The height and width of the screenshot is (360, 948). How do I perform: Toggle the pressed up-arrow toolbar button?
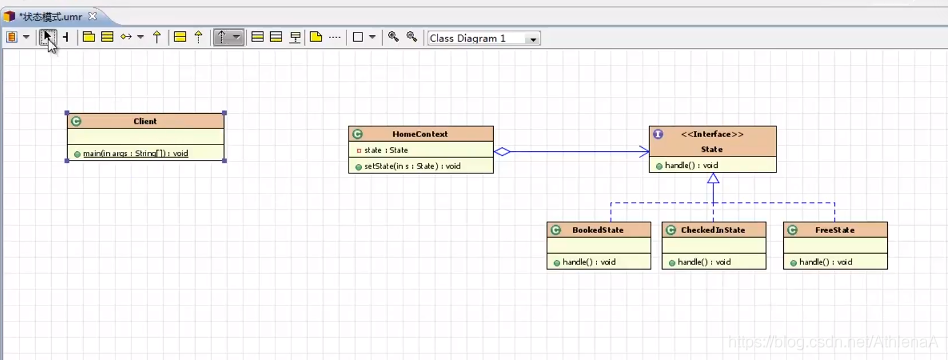pos(221,38)
